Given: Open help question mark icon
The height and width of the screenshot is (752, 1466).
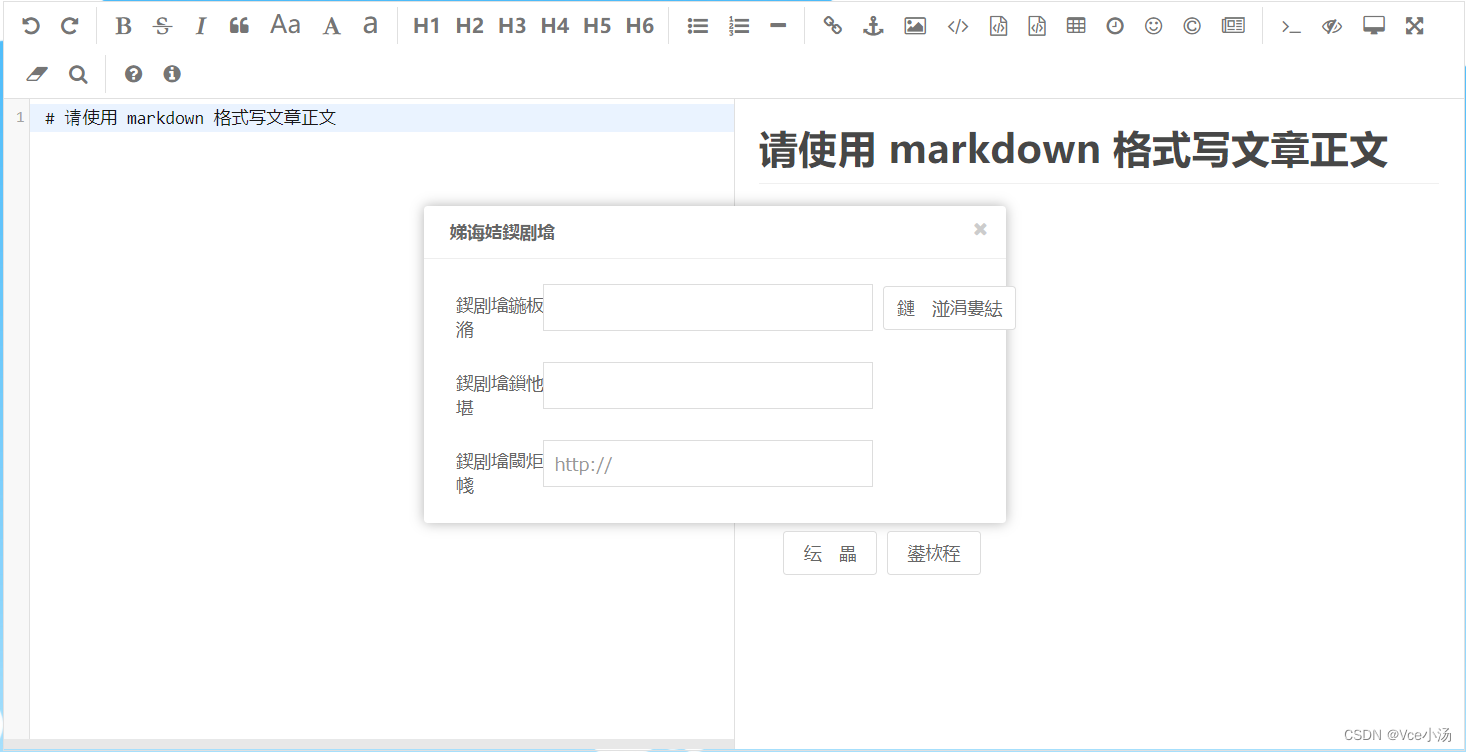Looking at the screenshot, I should (x=133, y=74).
